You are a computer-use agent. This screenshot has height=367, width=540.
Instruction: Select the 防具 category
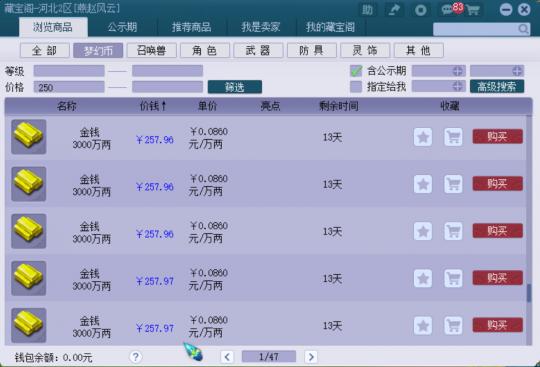point(312,51)
